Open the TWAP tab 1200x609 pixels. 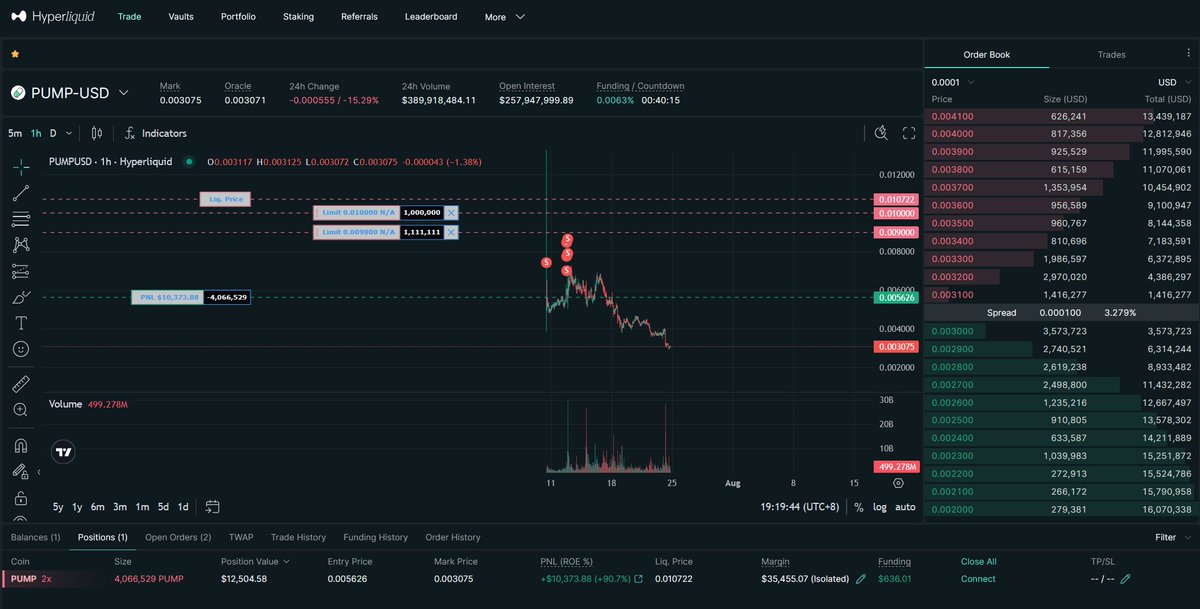[x=241, y=537]
